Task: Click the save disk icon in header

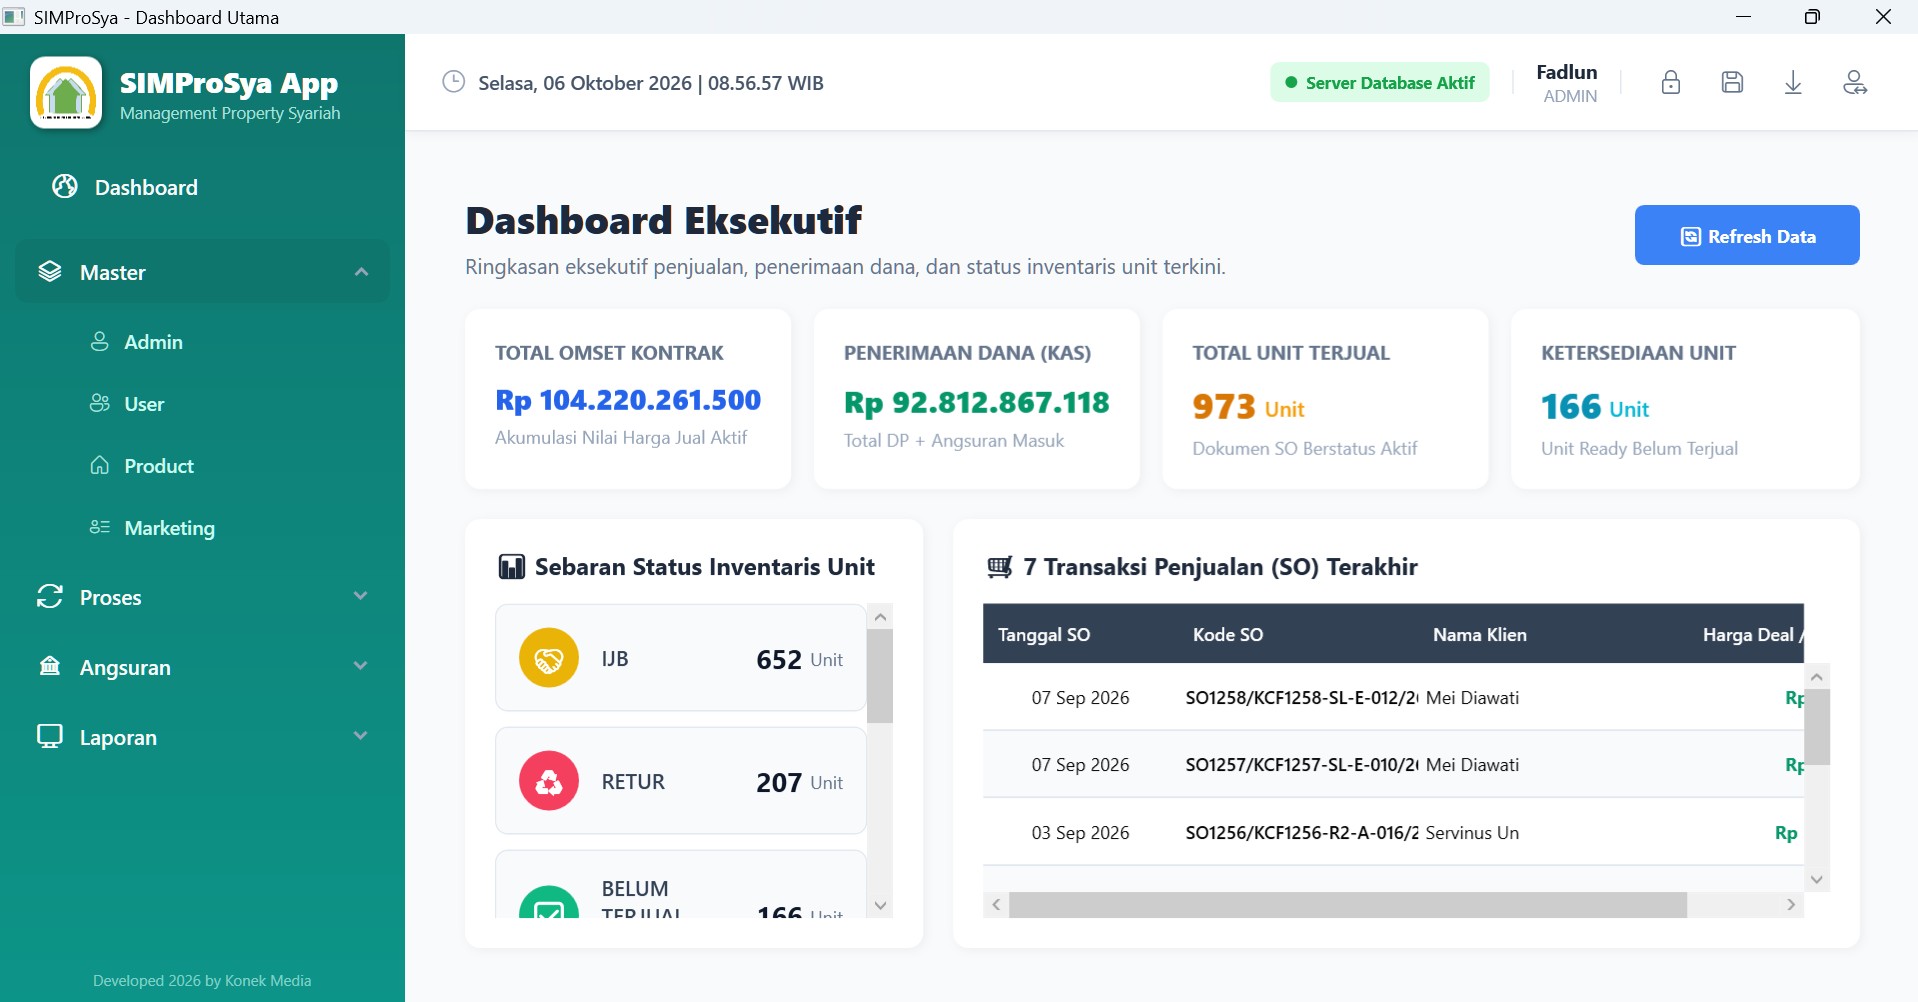Action: (x=1732, y=83)
